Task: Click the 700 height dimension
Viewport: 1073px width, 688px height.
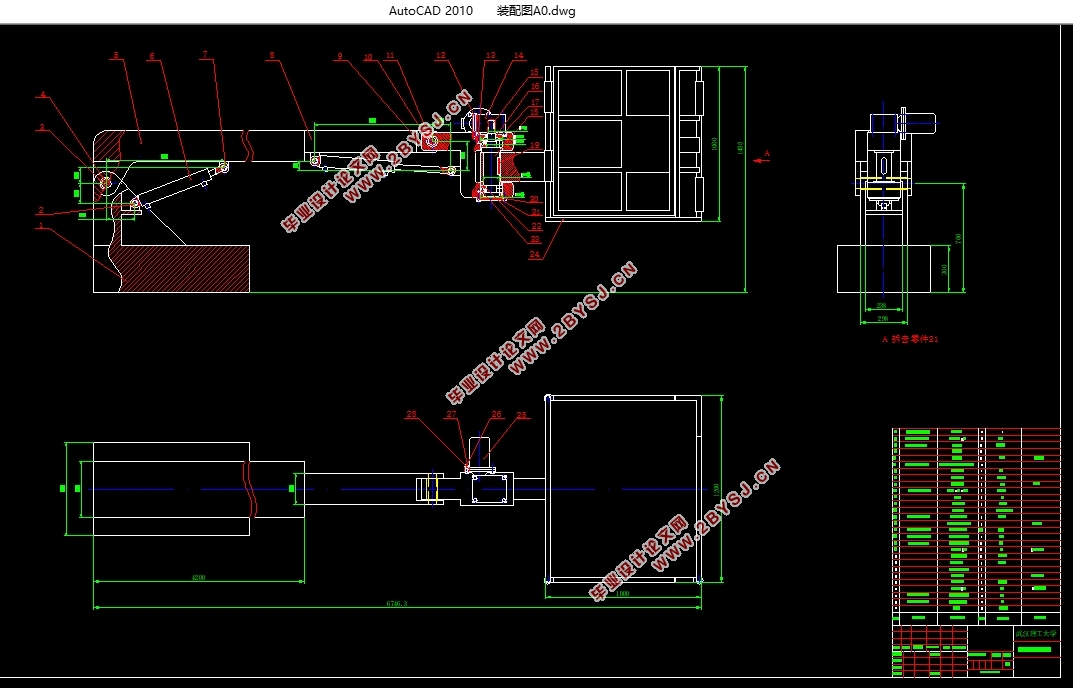Action: point(958,238)
